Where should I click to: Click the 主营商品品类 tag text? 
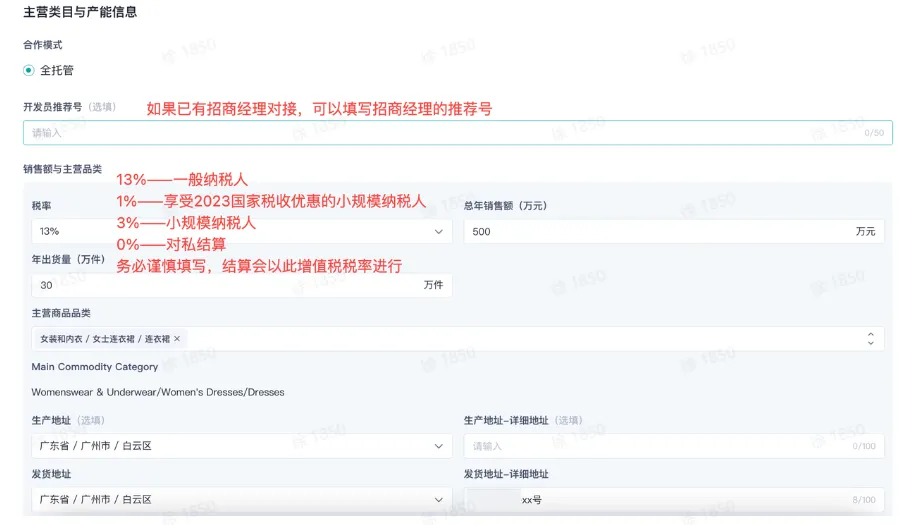click(105, 339)
